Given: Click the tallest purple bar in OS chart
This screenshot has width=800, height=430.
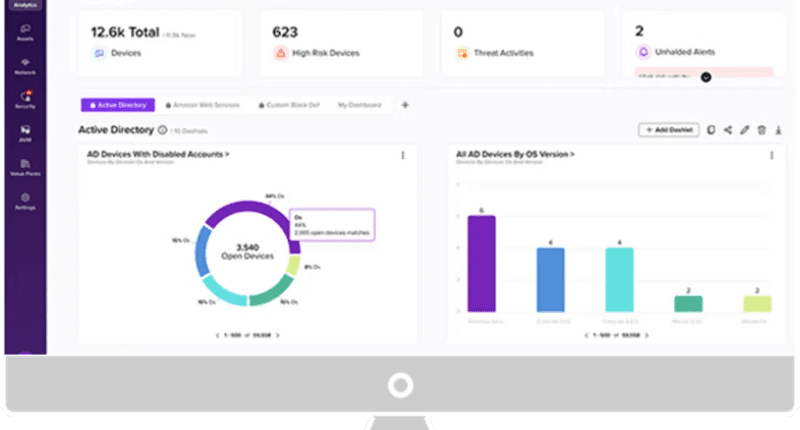Looking at the screenshot, I should click(x=482, y=263).
